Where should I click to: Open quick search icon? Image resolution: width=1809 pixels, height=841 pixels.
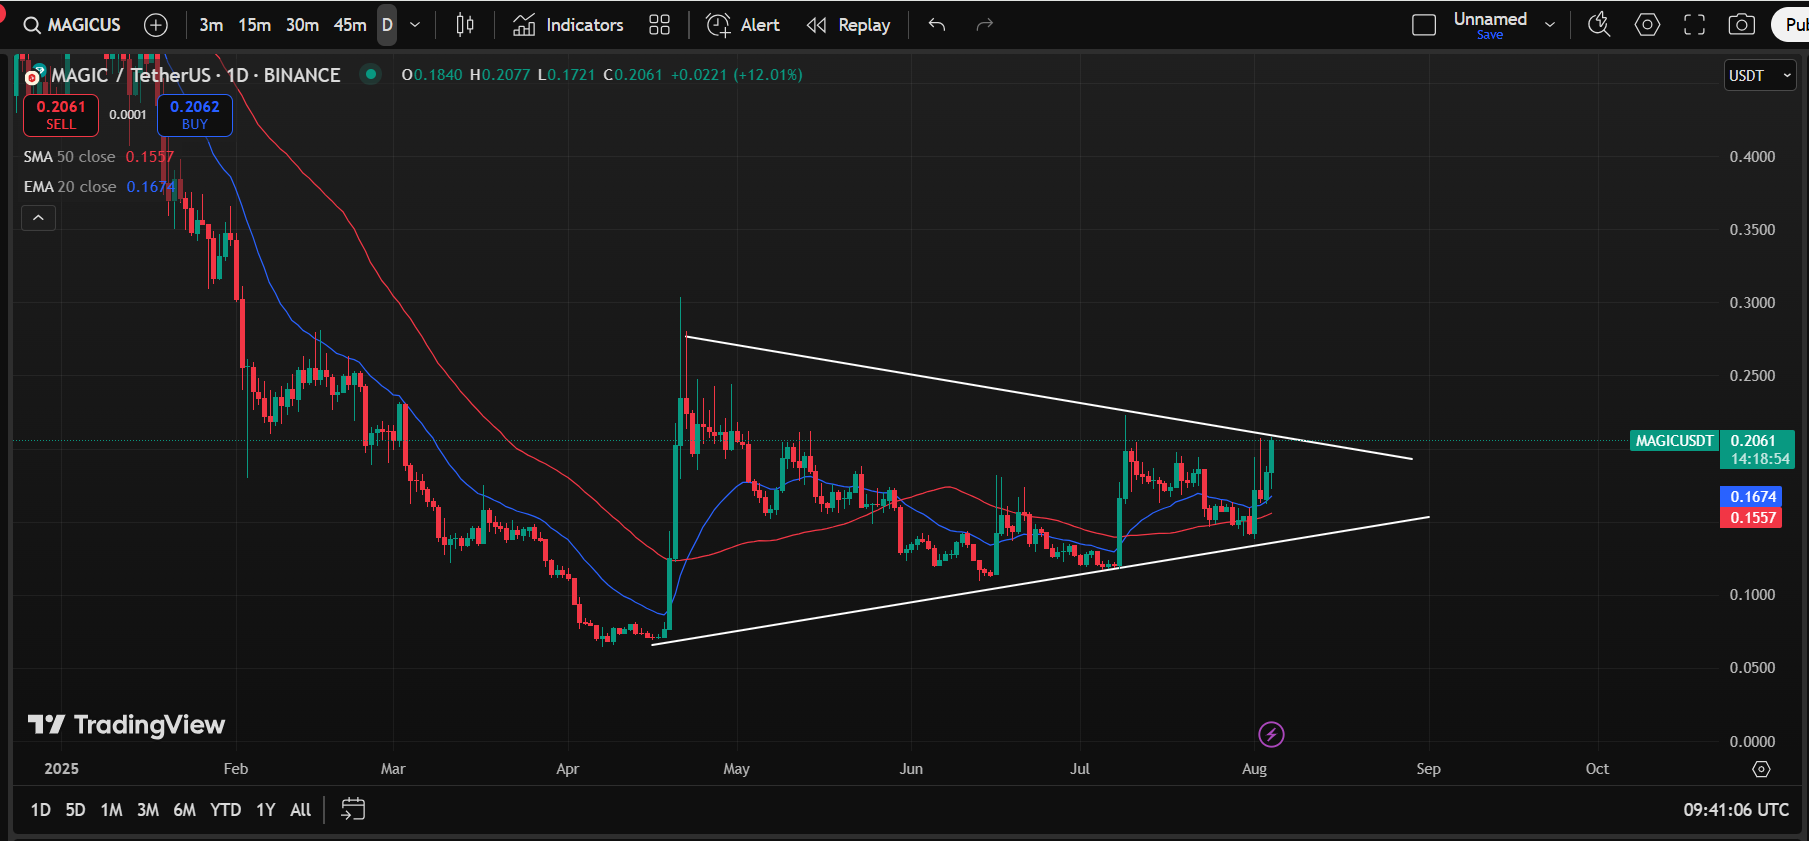tap(1599, 25)
